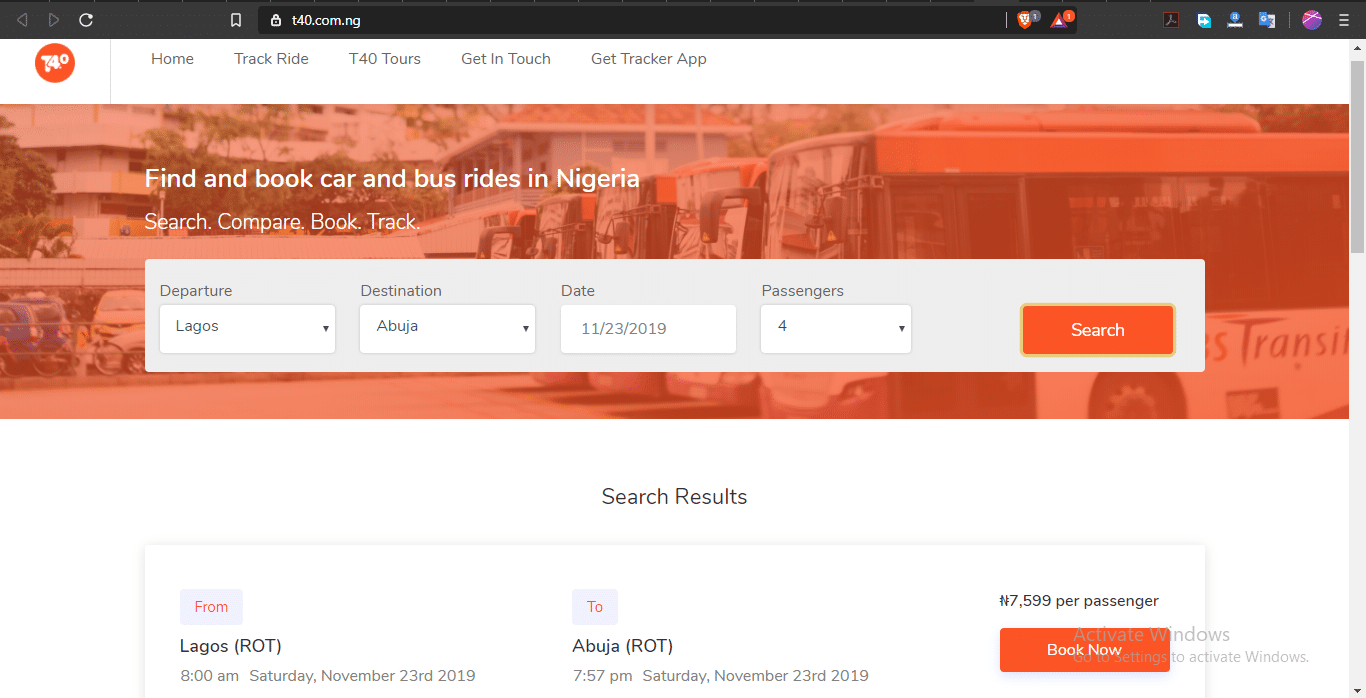Open the Get Tracker App page
This screenshot has width=1366, height=698.
click(x=649, y=59)
